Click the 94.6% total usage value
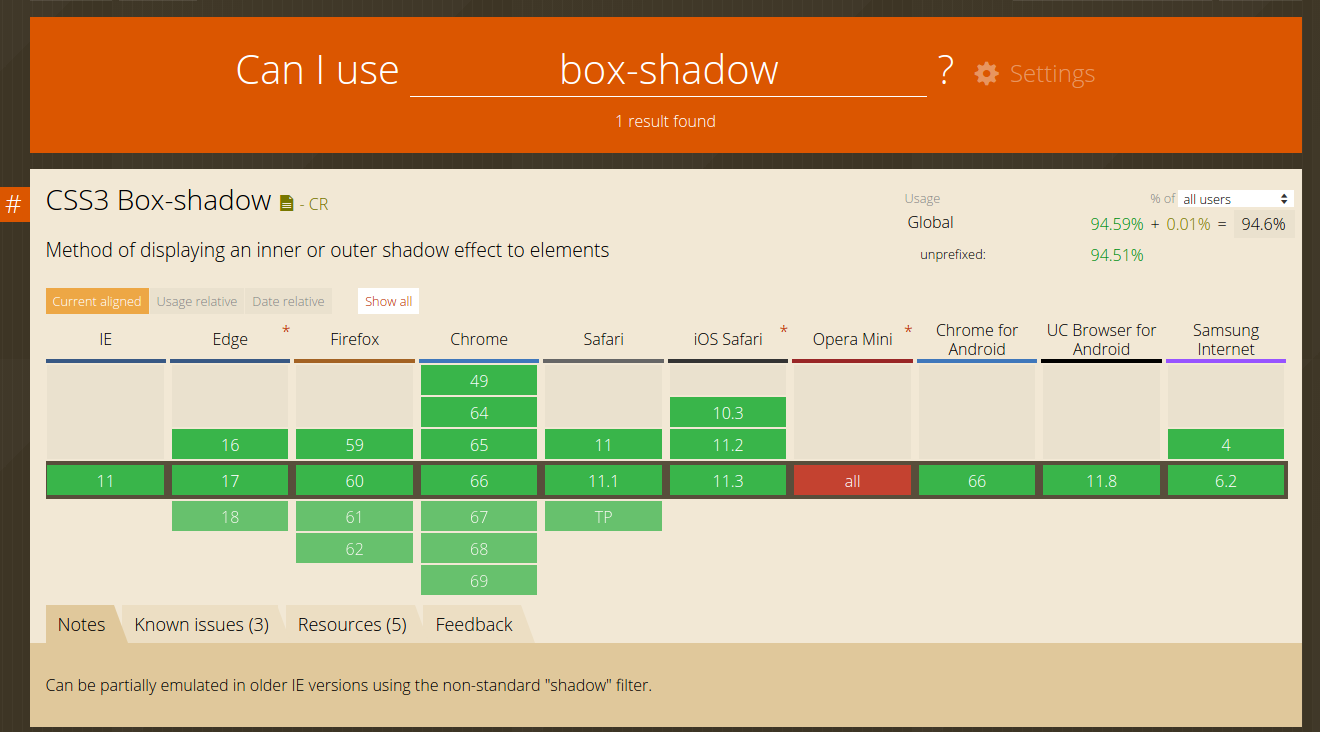This screenshot has height=732, width=1320. (1263, 224)
